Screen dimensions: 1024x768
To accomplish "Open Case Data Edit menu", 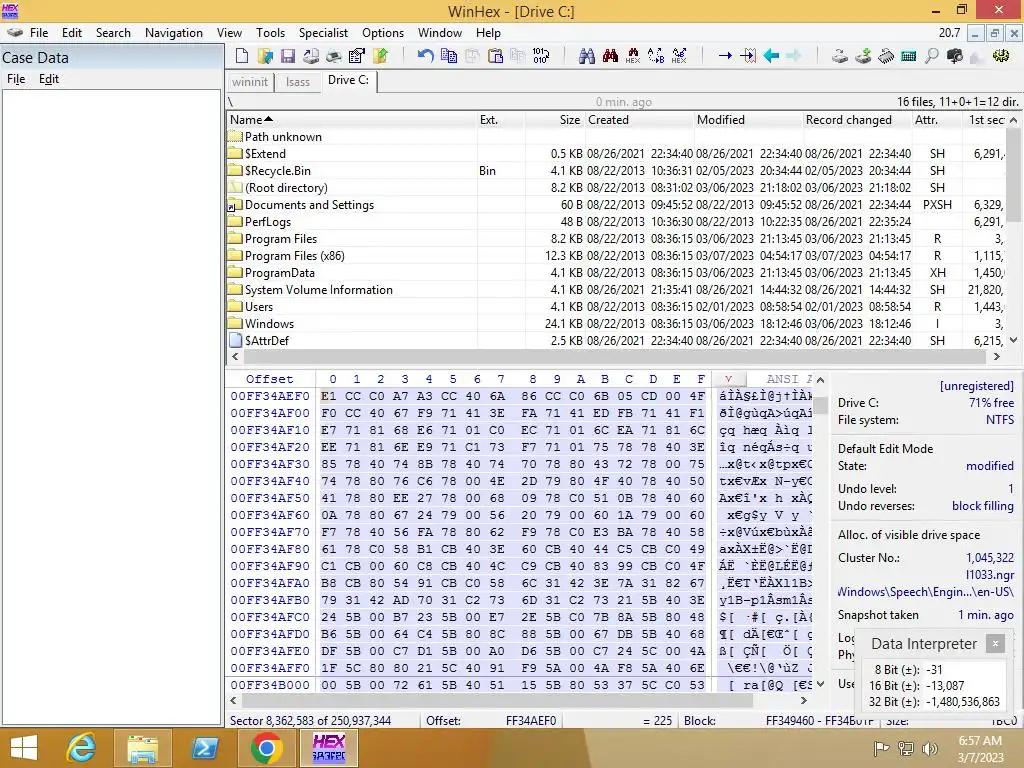I will [49, 79].
